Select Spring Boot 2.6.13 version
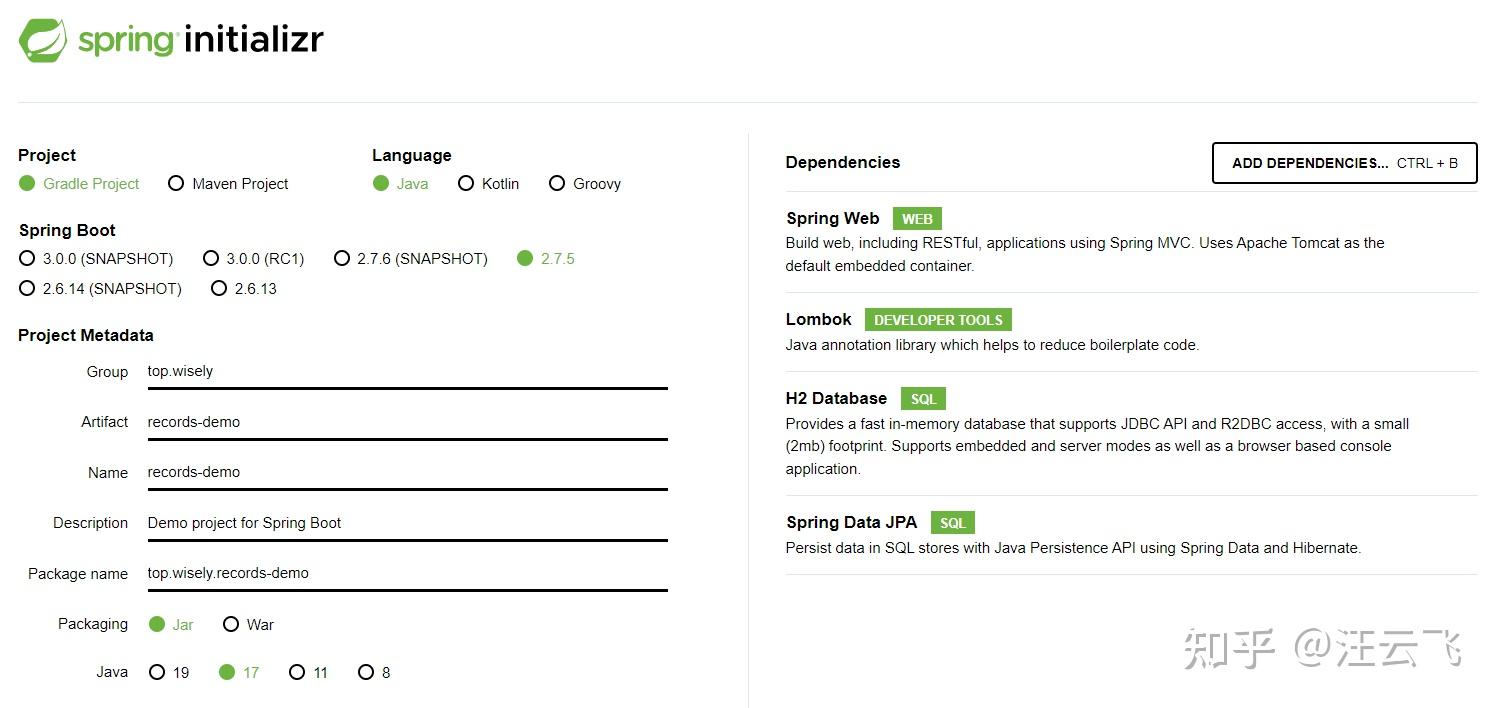The image size is (1500, 708). coord(219,289)
